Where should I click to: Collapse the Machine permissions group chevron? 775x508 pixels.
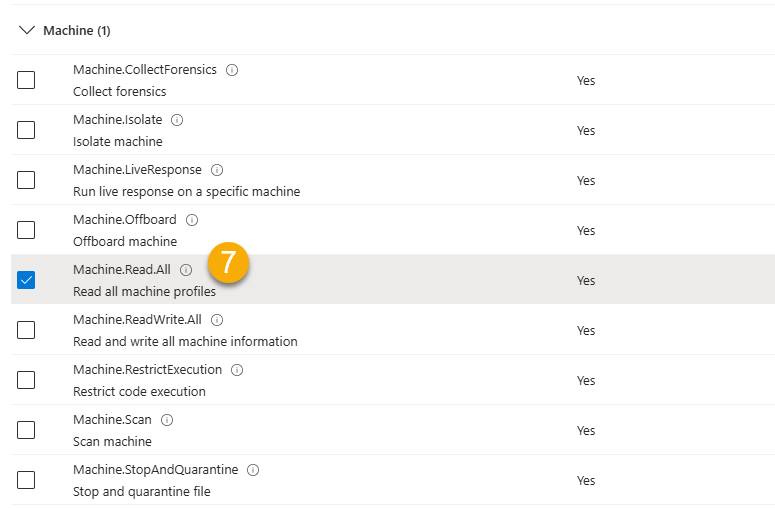pos(26,31)
